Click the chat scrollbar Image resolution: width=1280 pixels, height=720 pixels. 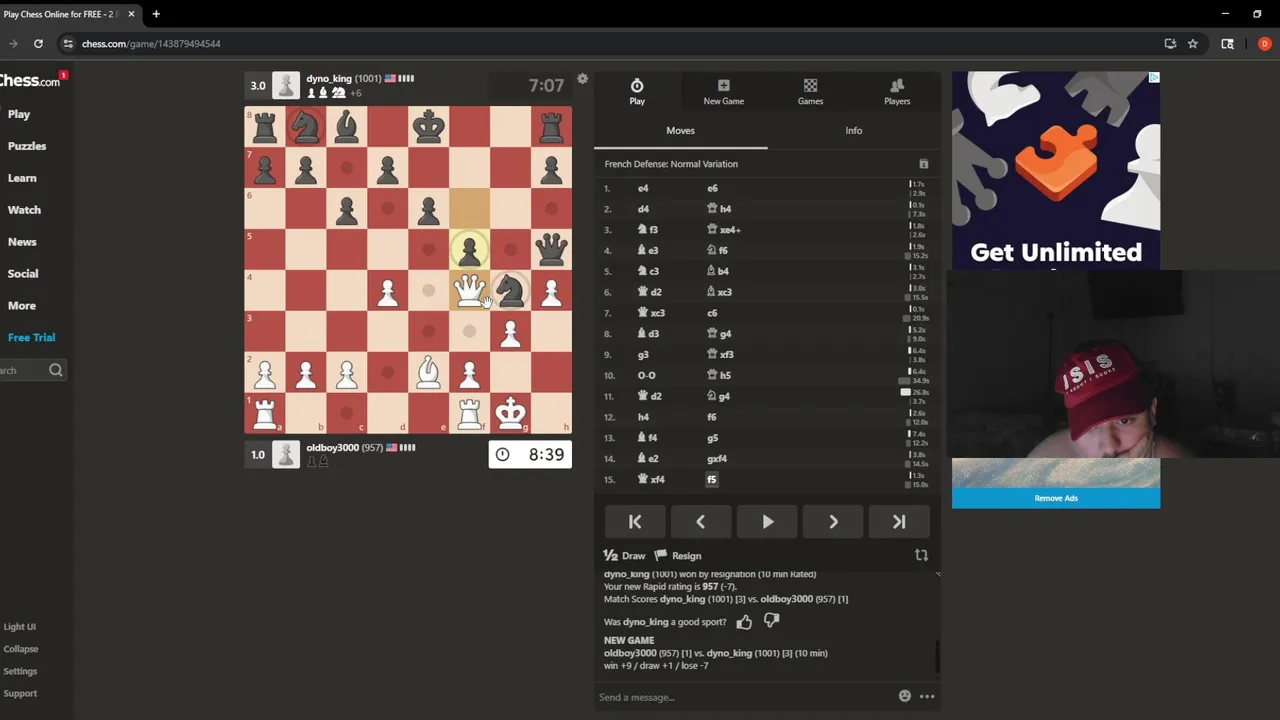[937, 656]
